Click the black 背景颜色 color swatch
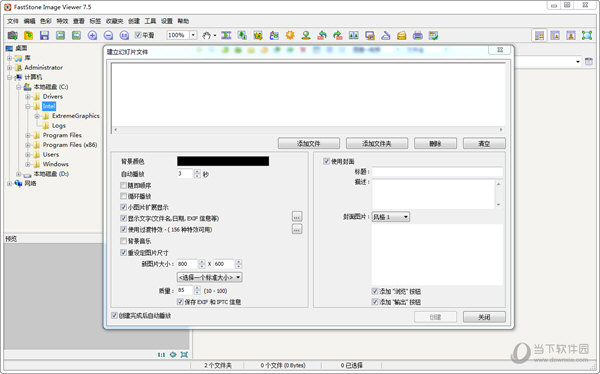 click(x=223, y=161)
